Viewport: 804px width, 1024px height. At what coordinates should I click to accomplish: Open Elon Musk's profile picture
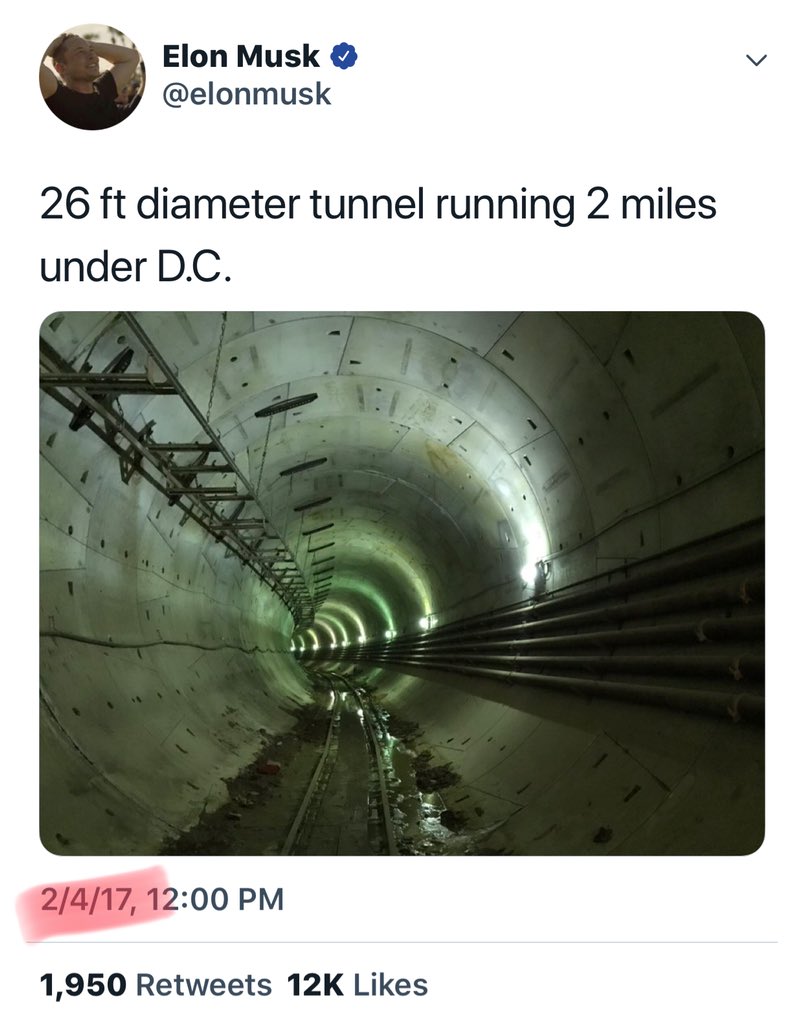(92, 77)
